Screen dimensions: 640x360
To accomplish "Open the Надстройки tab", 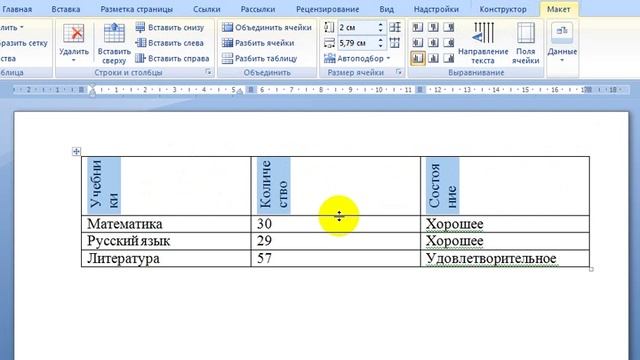I will [436, 9].
